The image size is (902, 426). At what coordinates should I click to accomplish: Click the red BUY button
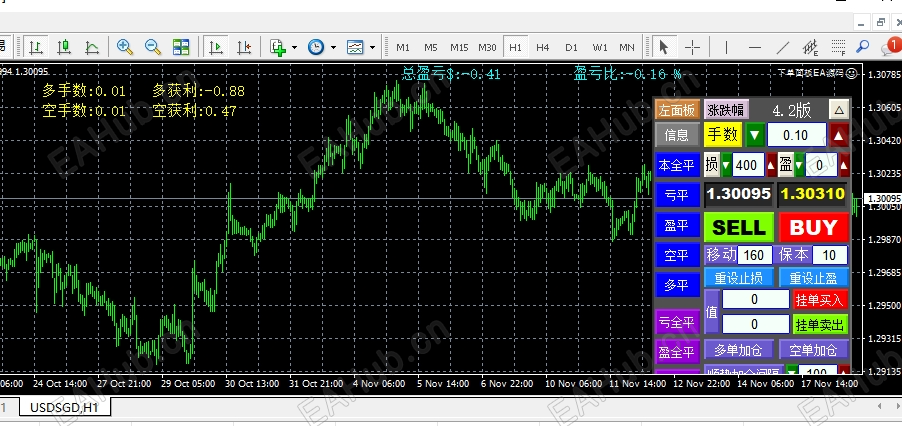pyautogui.click(x=814, y=228)
